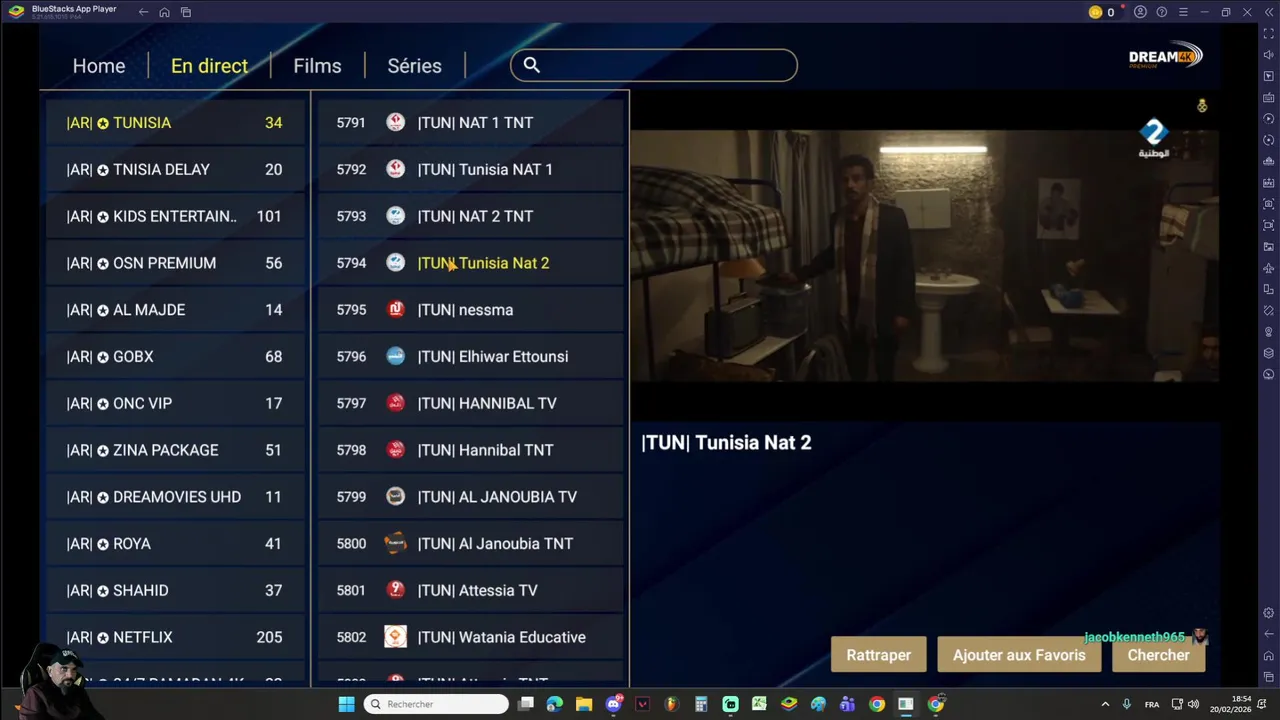
Task: Select the TNISIA DELAY category
Action: click(x=175, y=169)
